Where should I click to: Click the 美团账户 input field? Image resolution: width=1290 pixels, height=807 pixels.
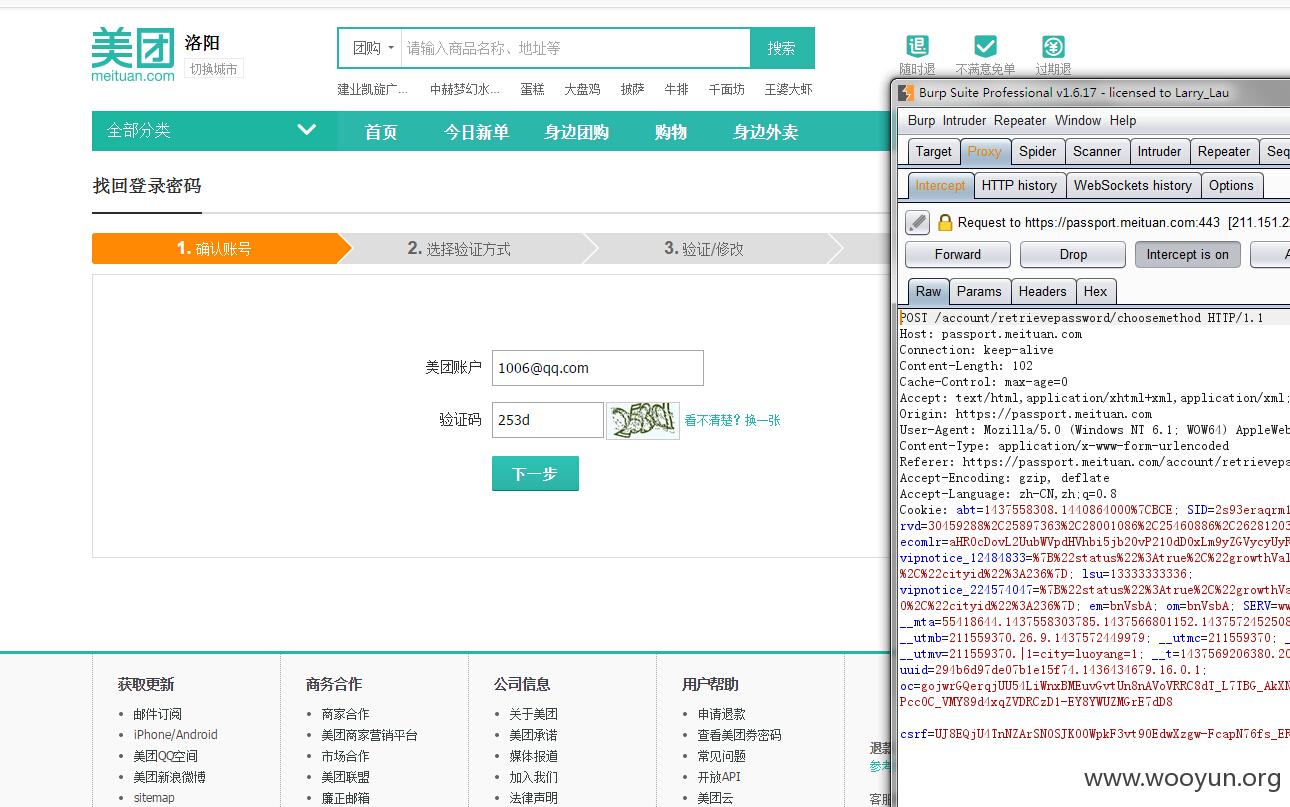(598, 368)
